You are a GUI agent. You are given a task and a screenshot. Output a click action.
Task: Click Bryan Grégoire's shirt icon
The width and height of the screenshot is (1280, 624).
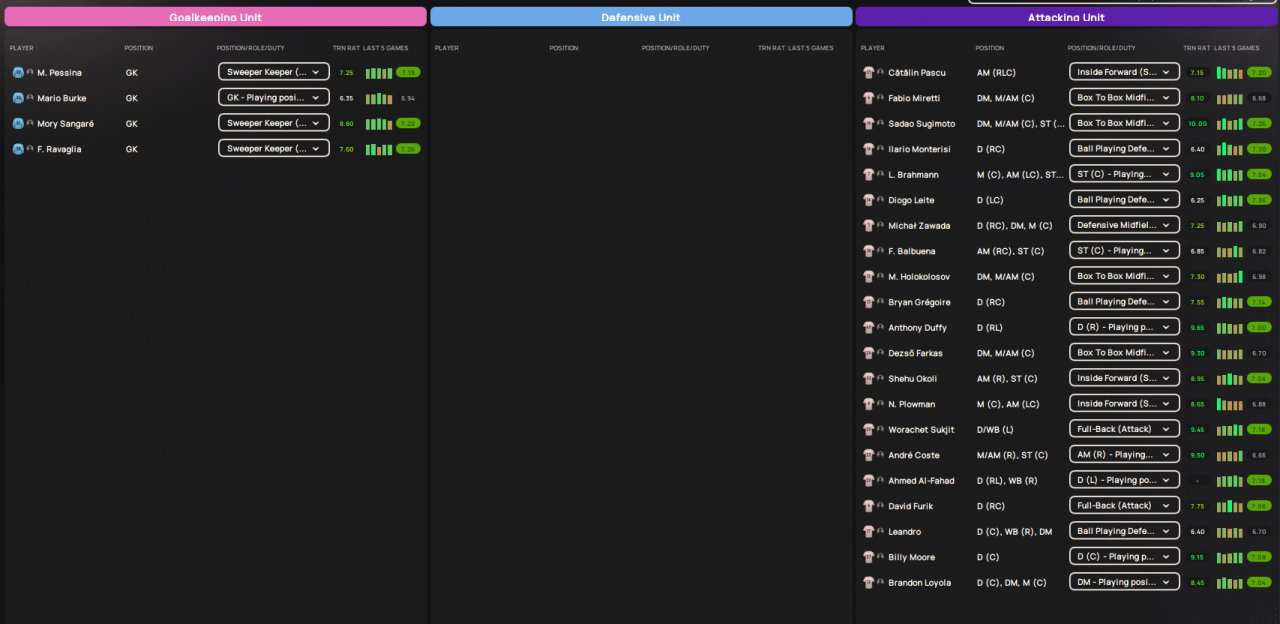click(x=869, y=302)
